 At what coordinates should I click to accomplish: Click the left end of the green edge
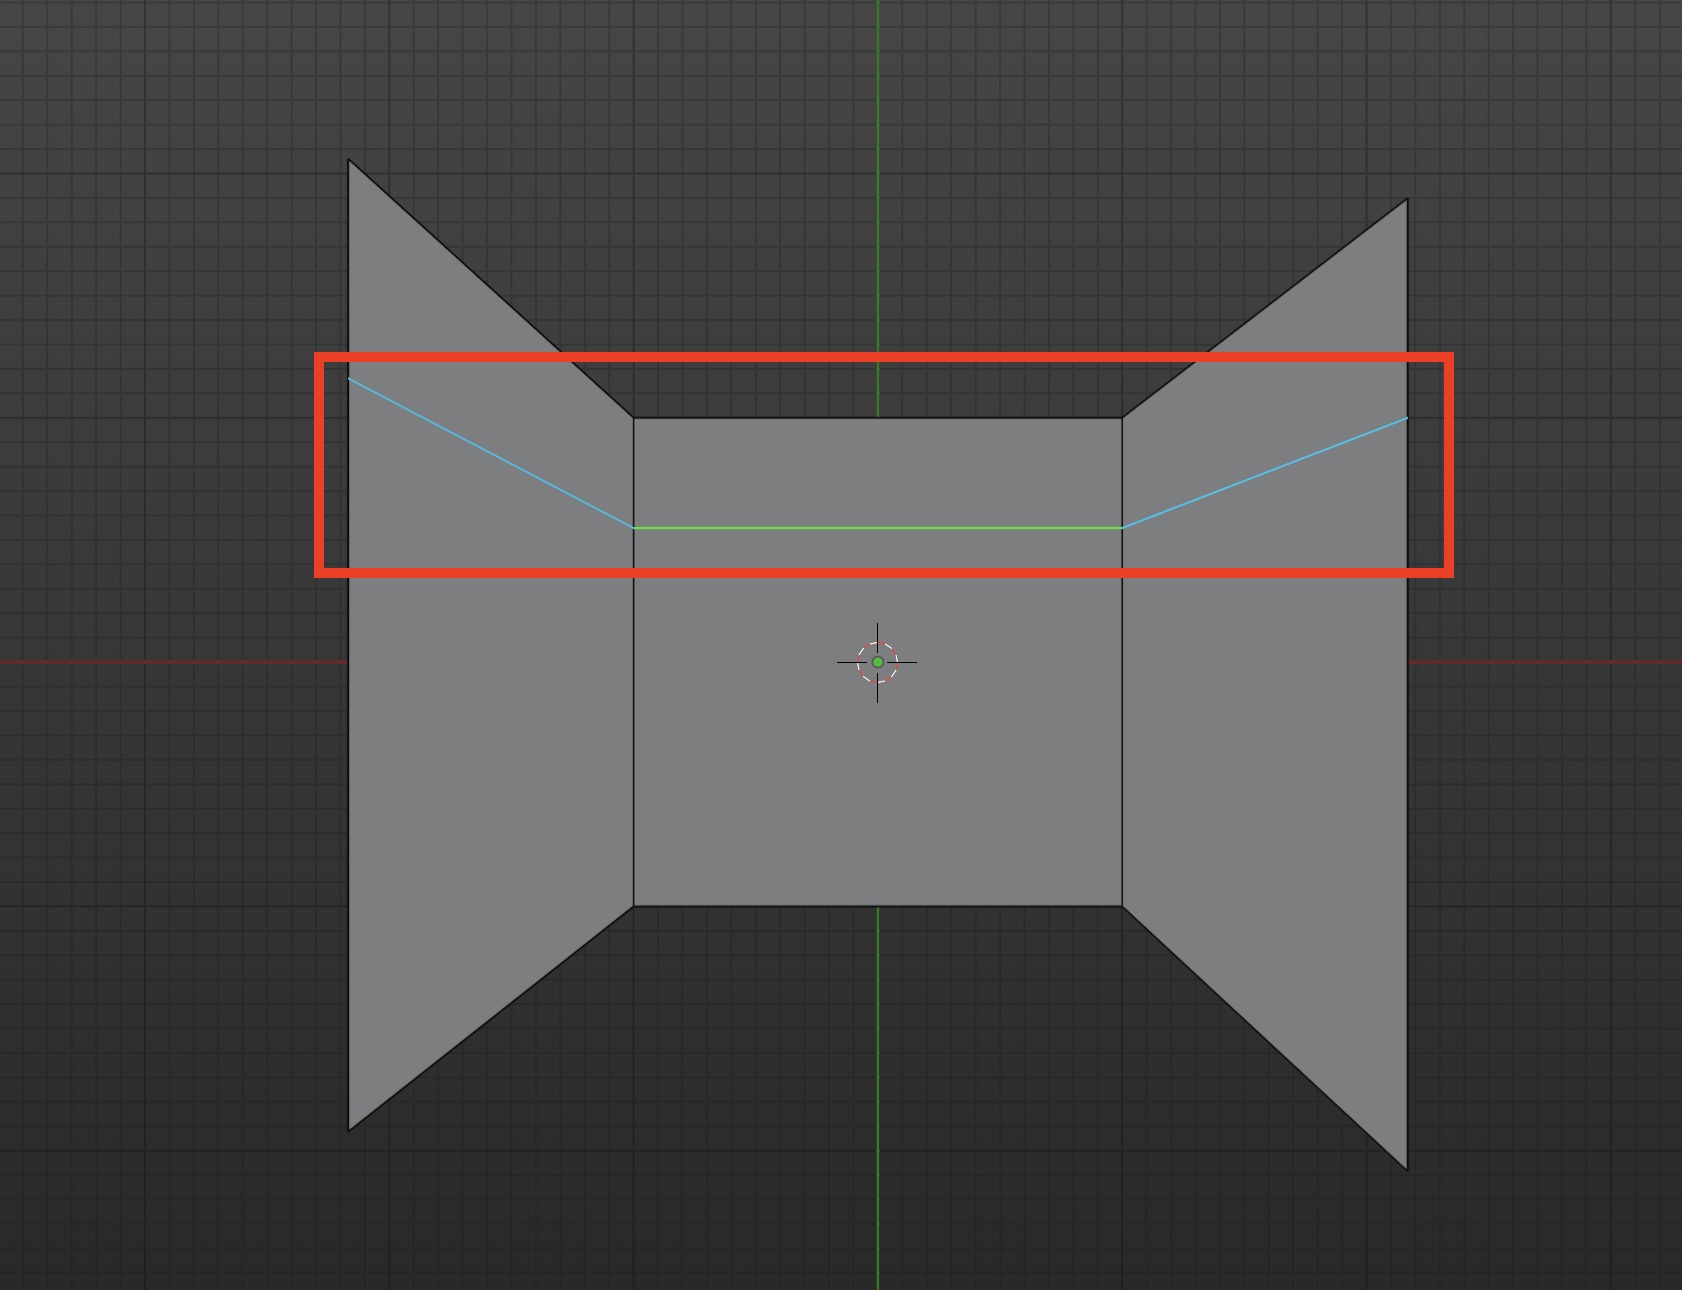(634, 527)
